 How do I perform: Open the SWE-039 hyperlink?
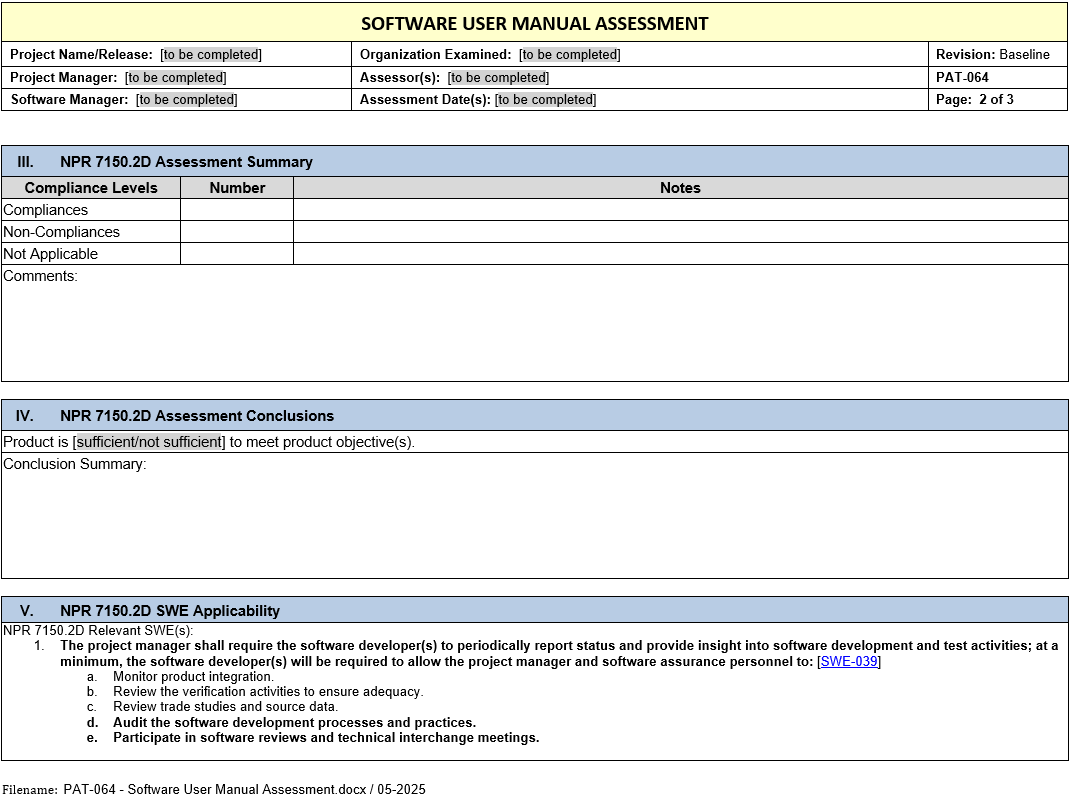tap(848, 661)
